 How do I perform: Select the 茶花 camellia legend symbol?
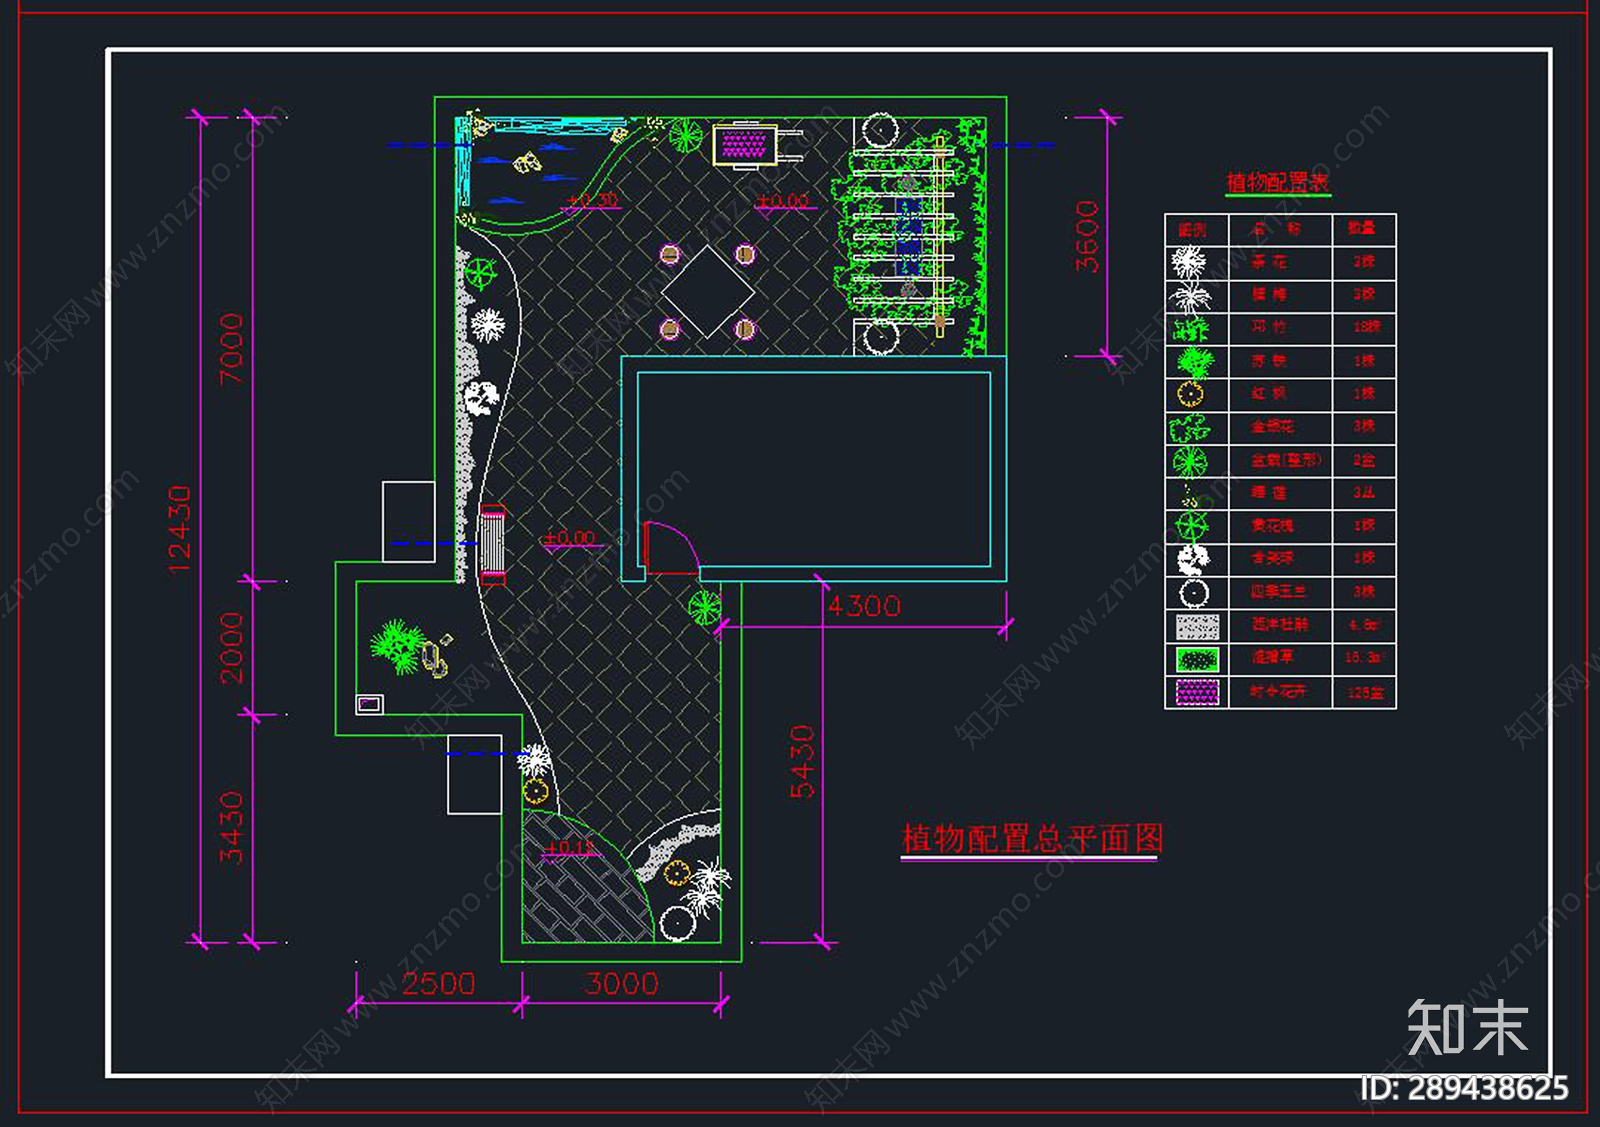pyautogui.click(x=1189, y=263)
